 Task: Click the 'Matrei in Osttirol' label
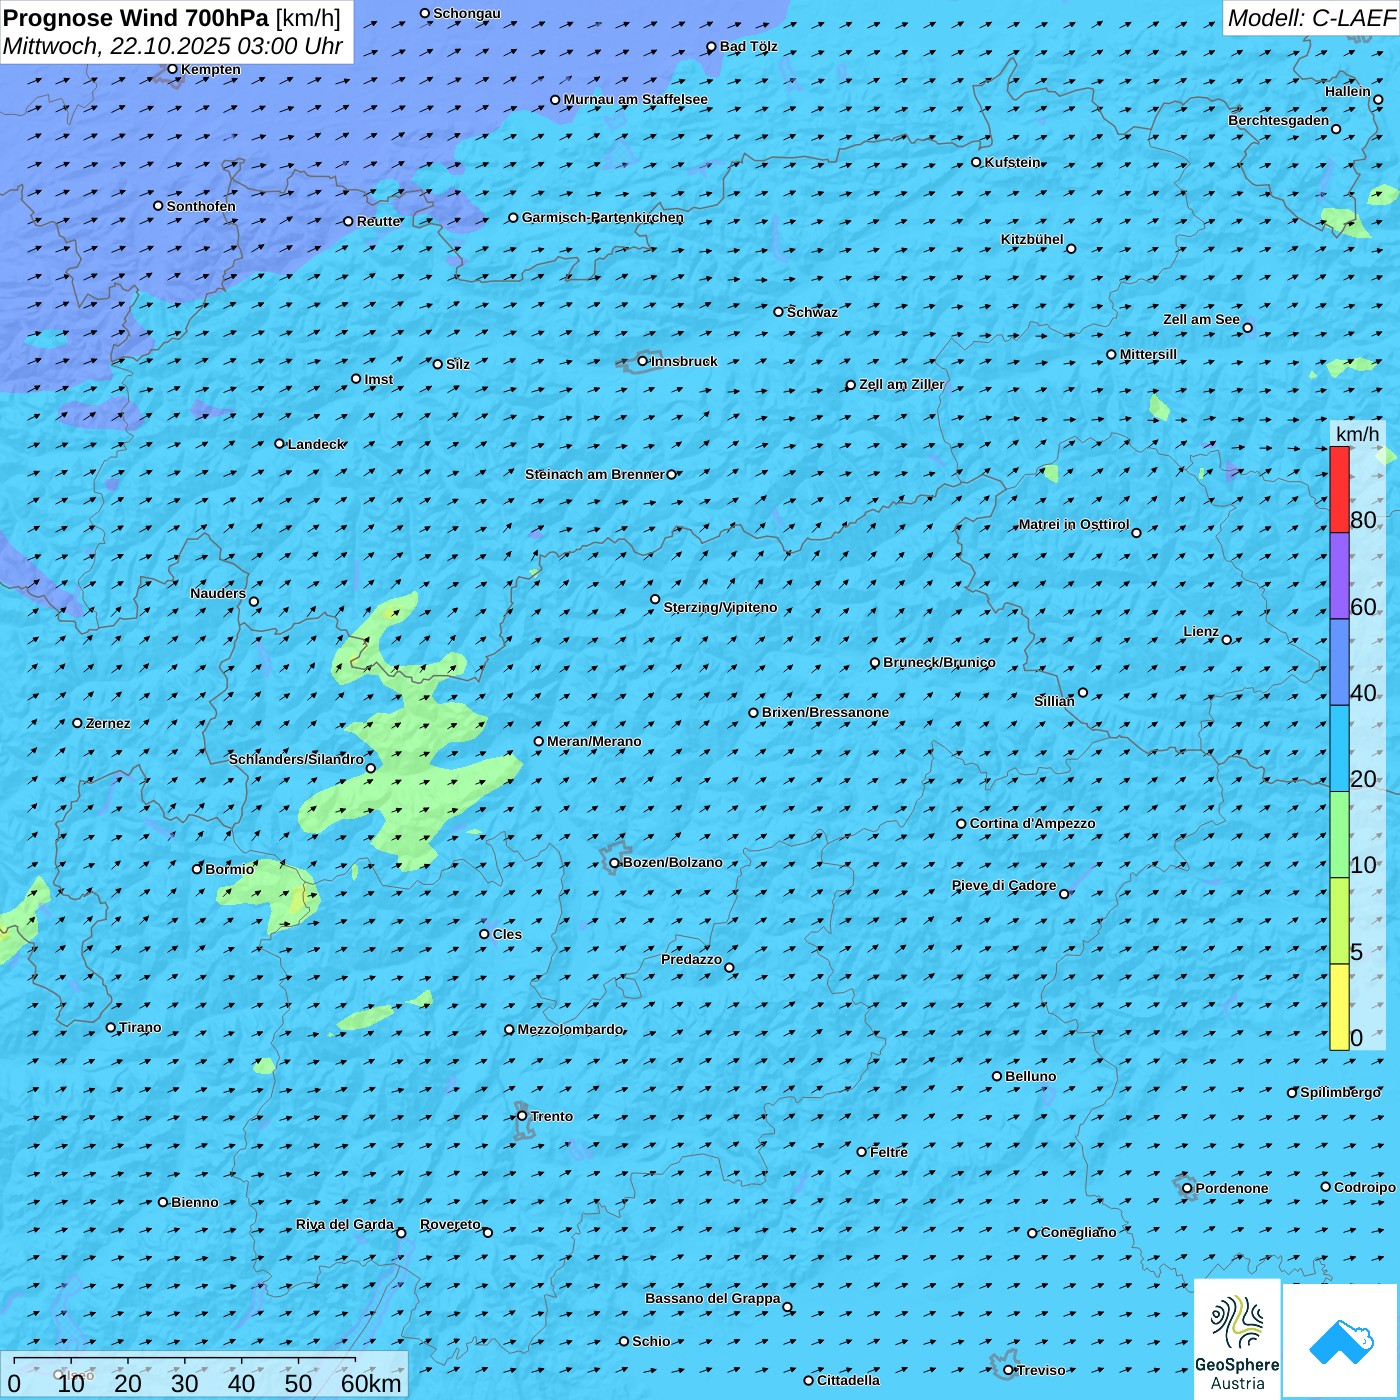pyautogui.click(x=1074, y=524)
